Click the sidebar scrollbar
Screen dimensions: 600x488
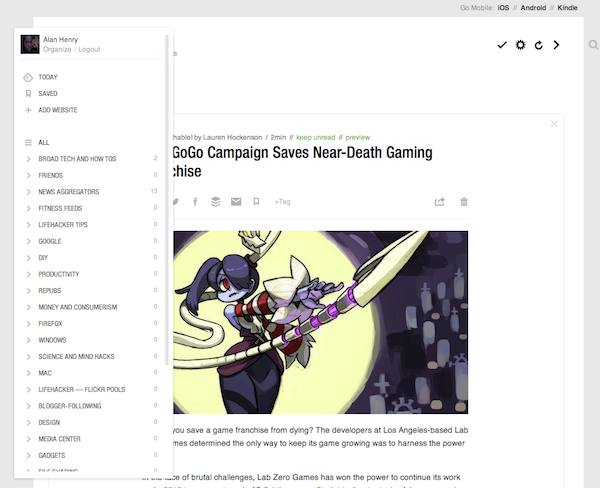[x=167, y=199]
